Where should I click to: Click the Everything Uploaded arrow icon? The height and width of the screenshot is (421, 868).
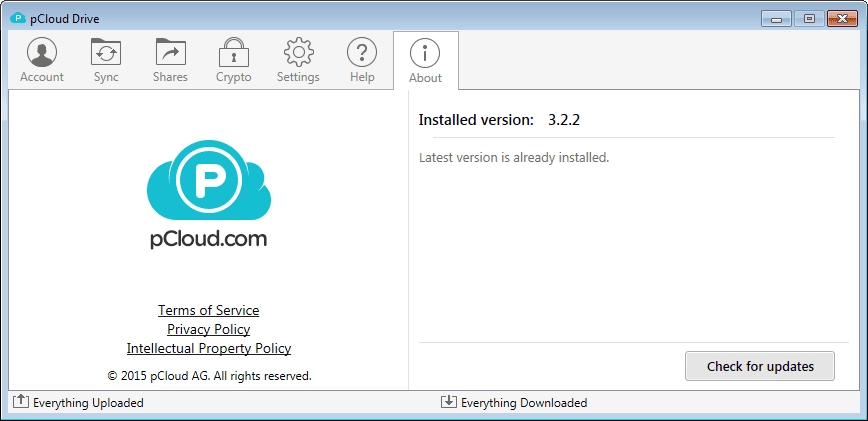[x=20, y=401]
